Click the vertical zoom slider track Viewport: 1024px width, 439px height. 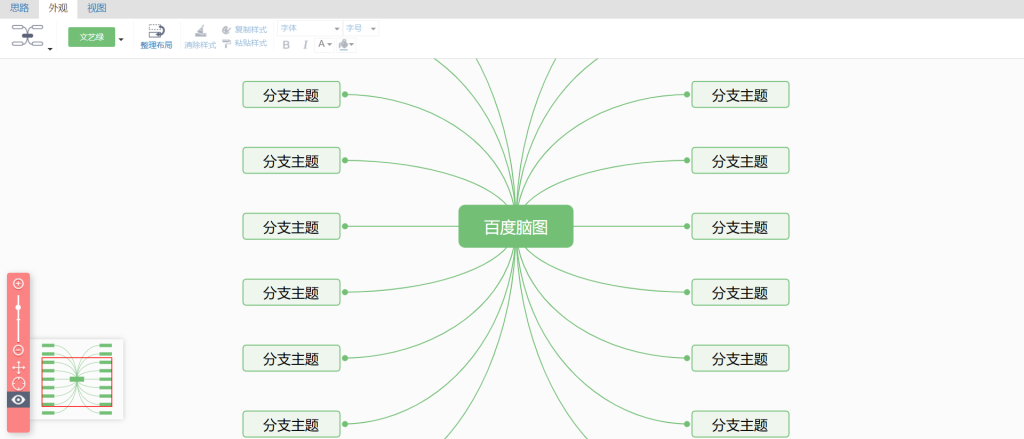click(x=18, y=318)
